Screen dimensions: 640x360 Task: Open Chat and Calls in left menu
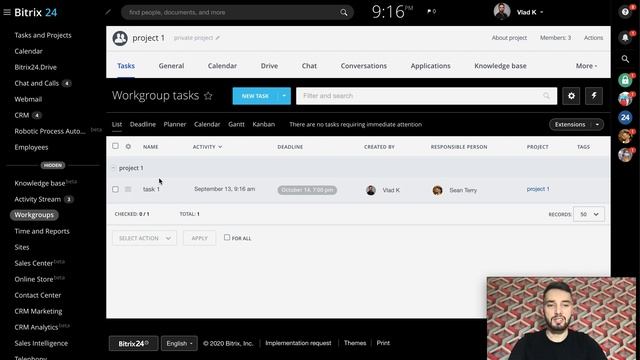[37, 83]
